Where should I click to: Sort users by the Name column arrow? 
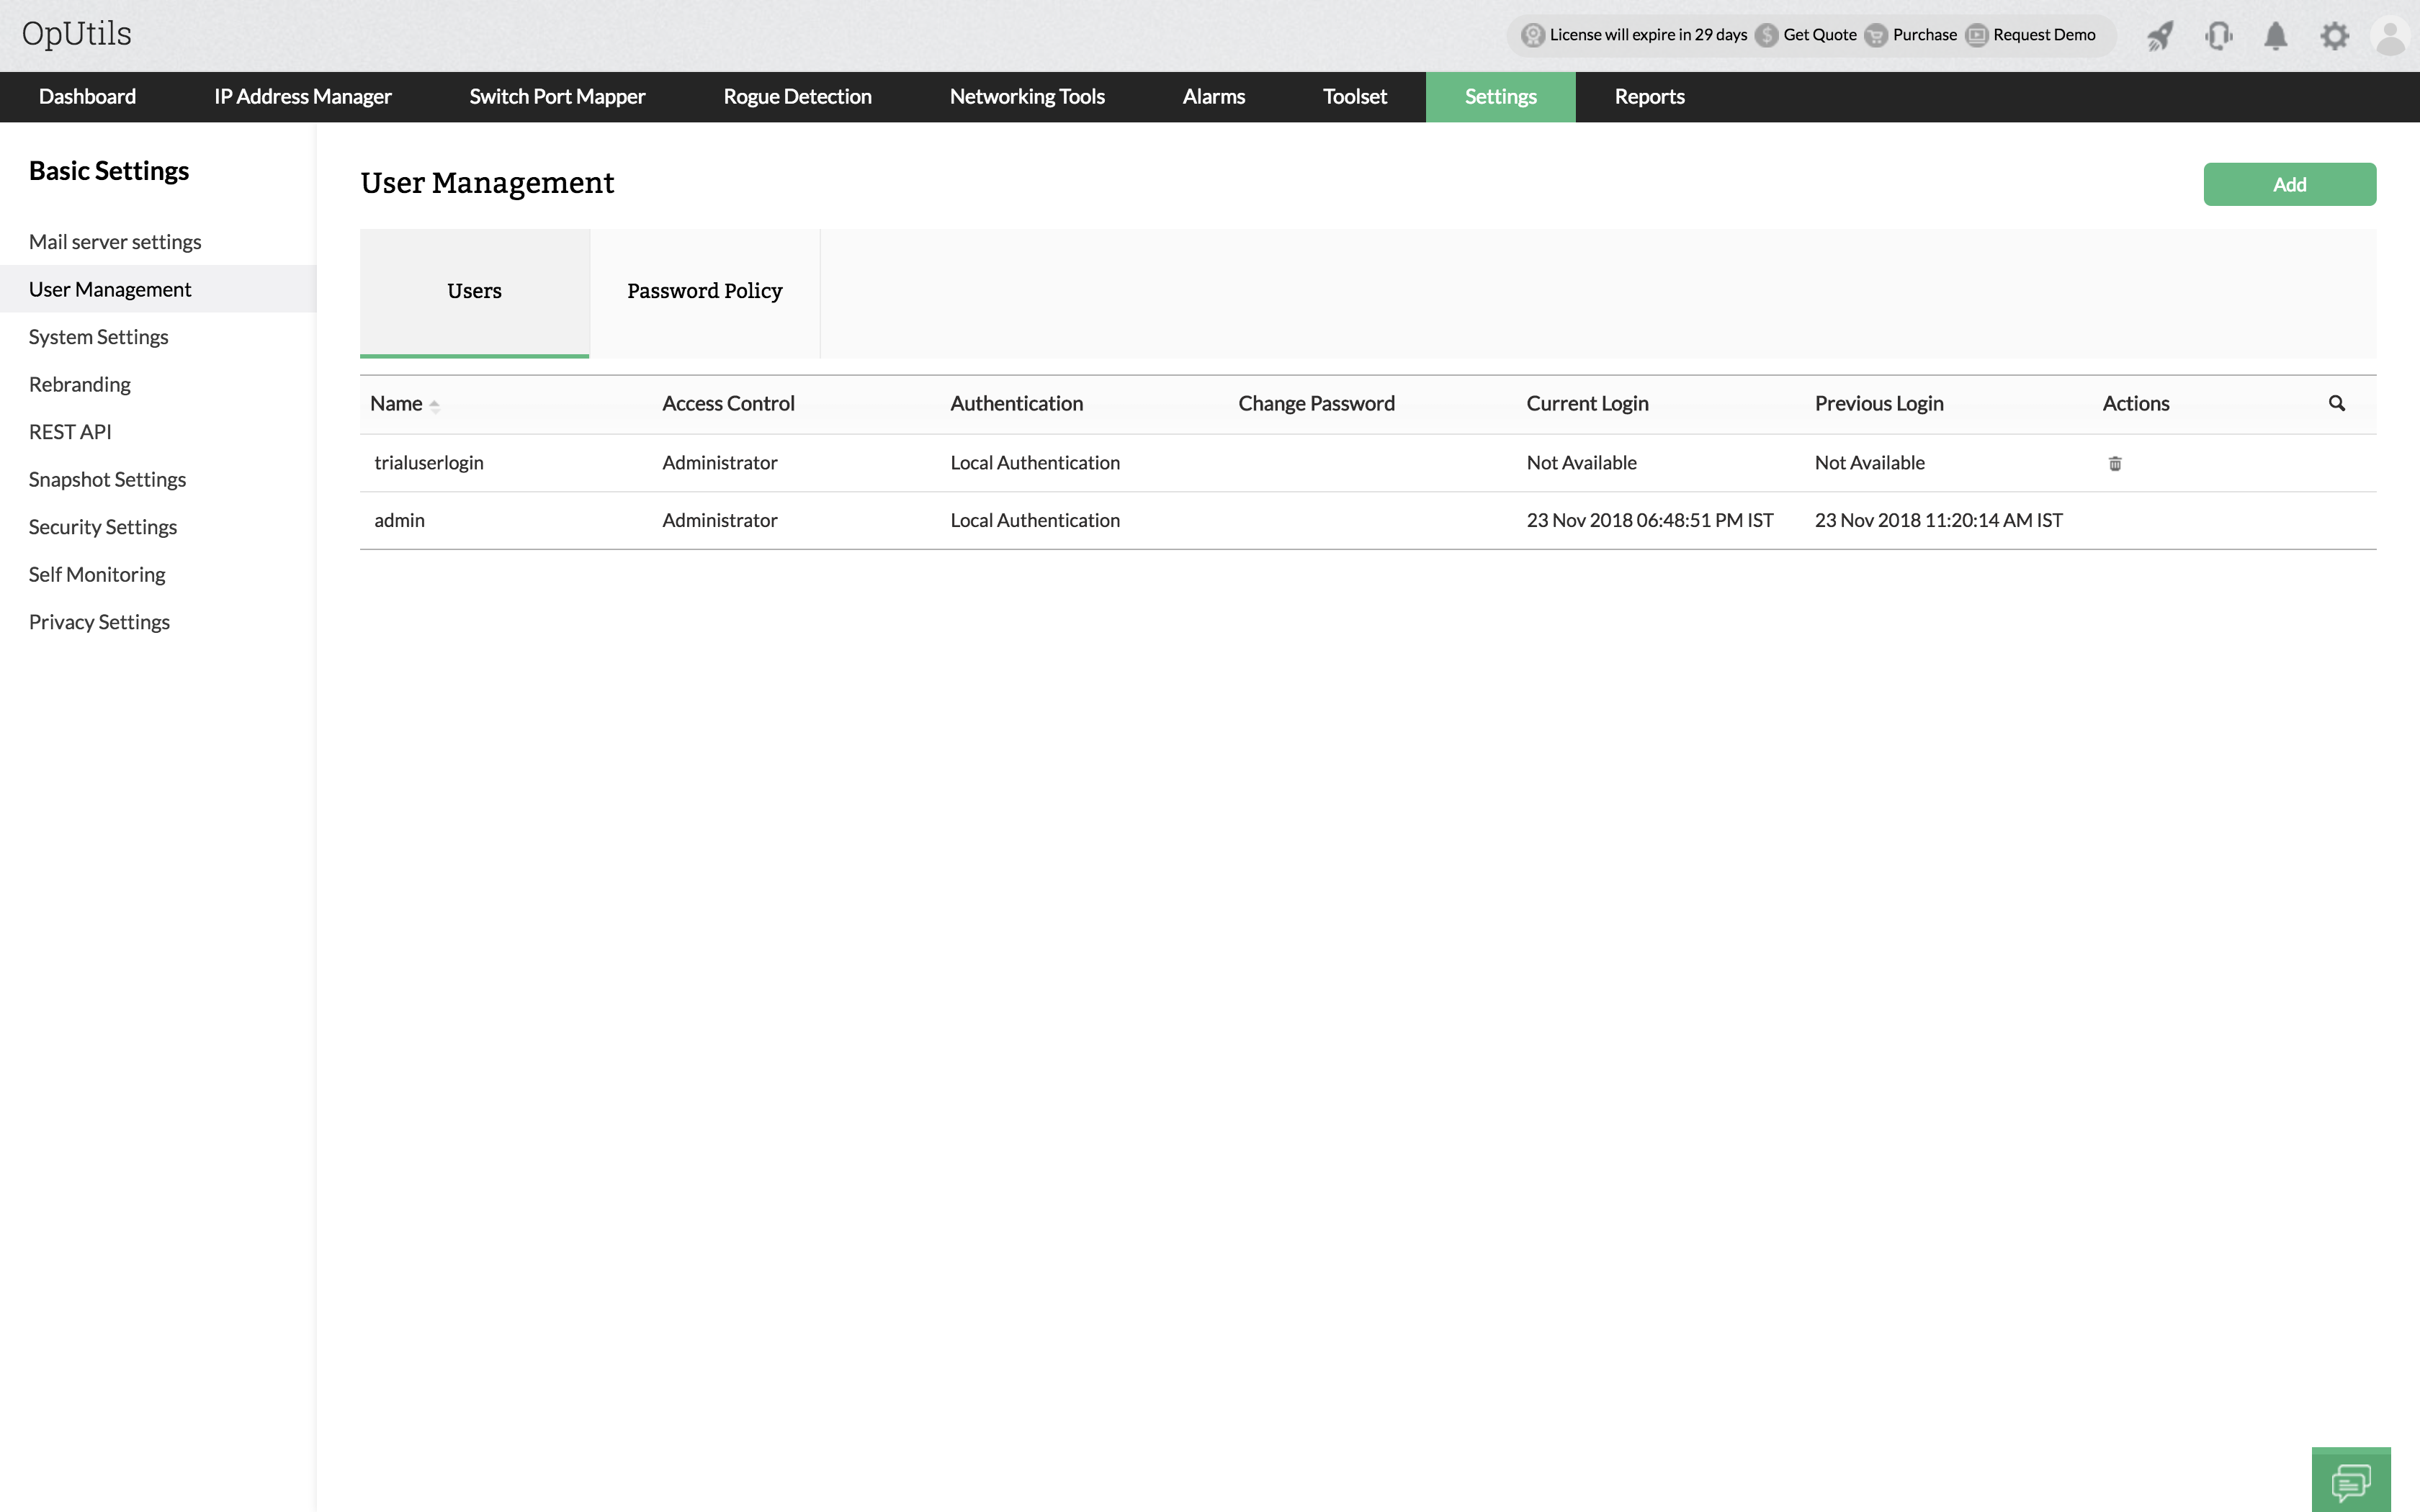(x=434, y=405)
